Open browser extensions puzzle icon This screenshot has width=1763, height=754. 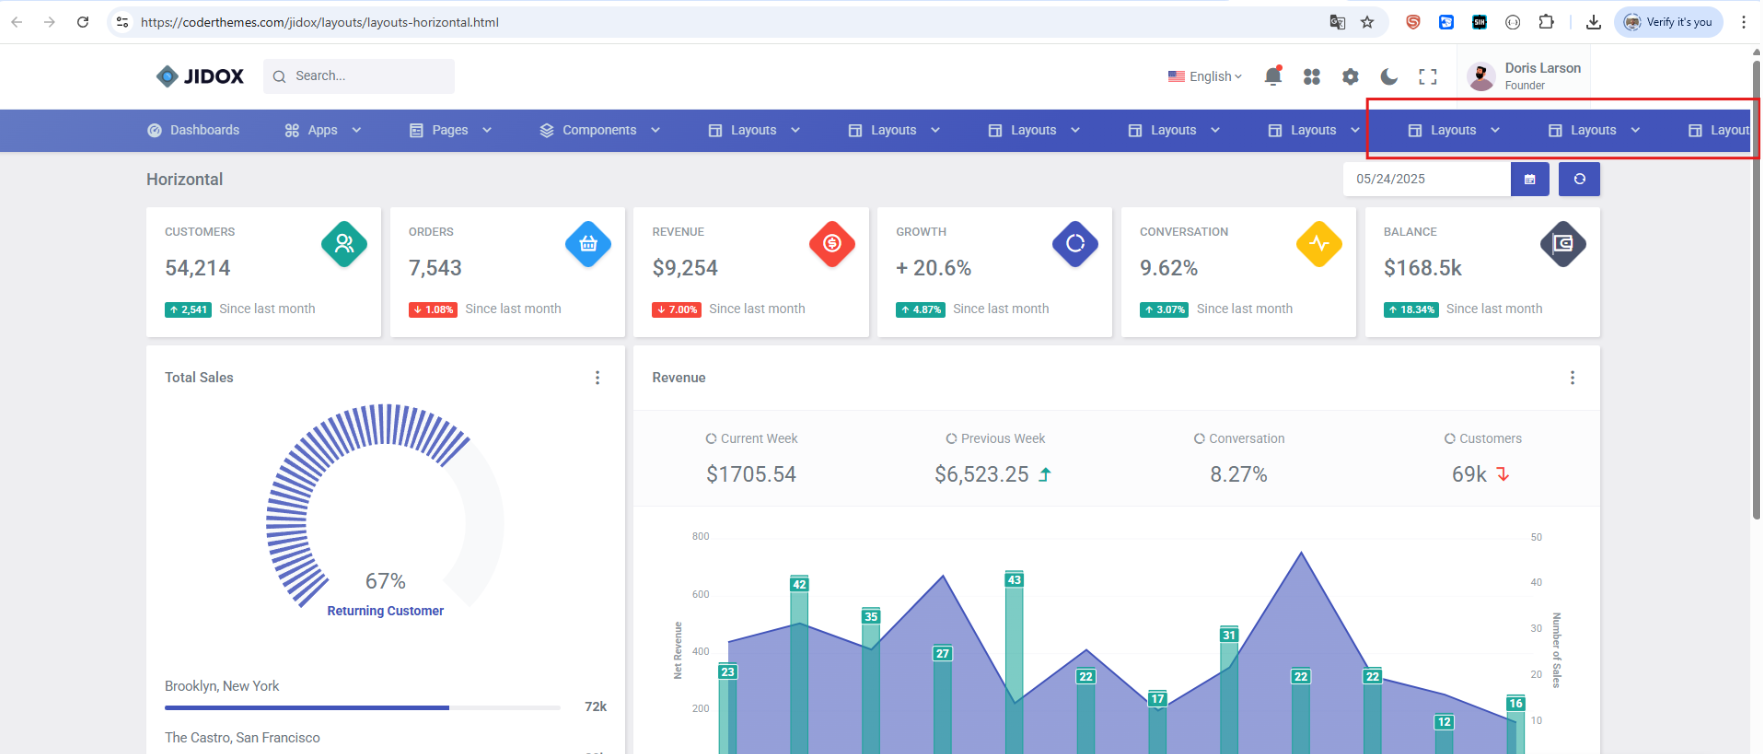tap(1546, 22)
